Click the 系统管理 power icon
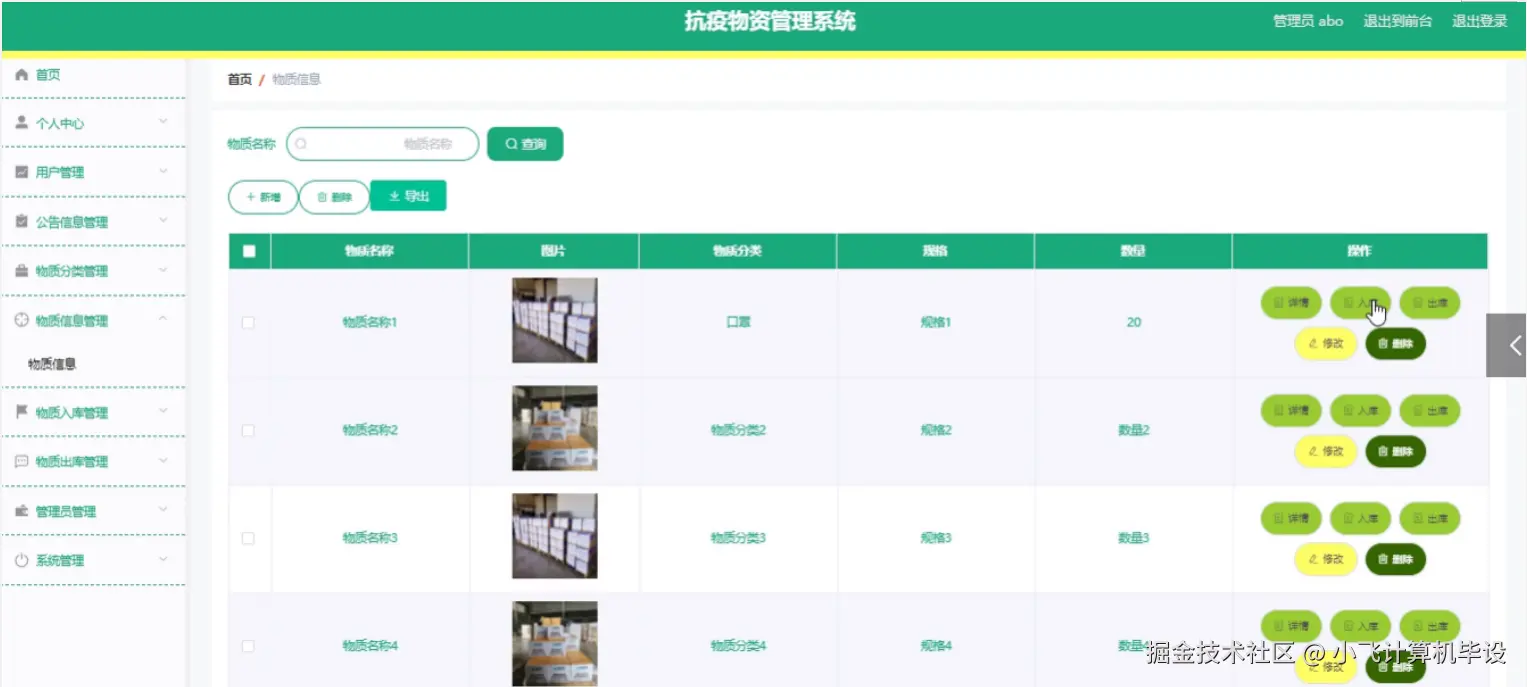The image size is (1527, 687). click(20, 560)
